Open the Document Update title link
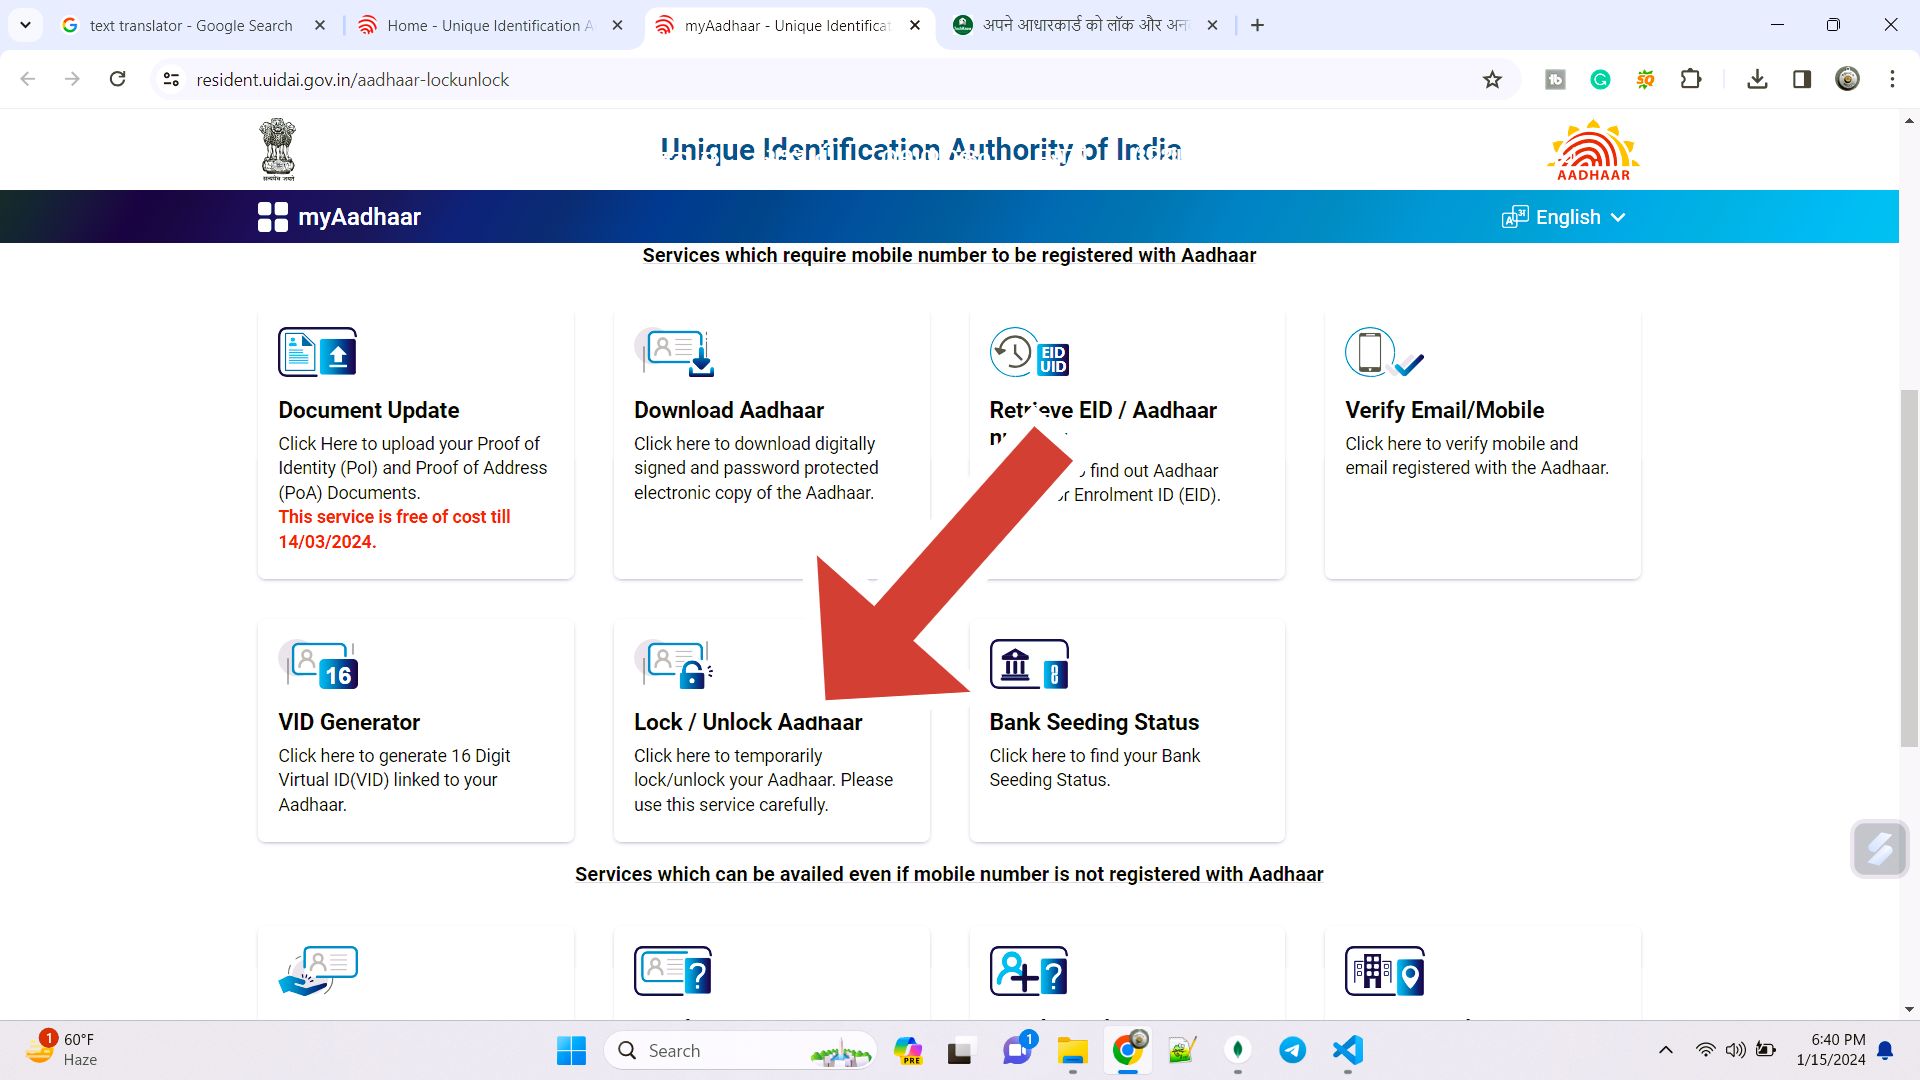This screenshot has height=1080, width=1920. 368,410
